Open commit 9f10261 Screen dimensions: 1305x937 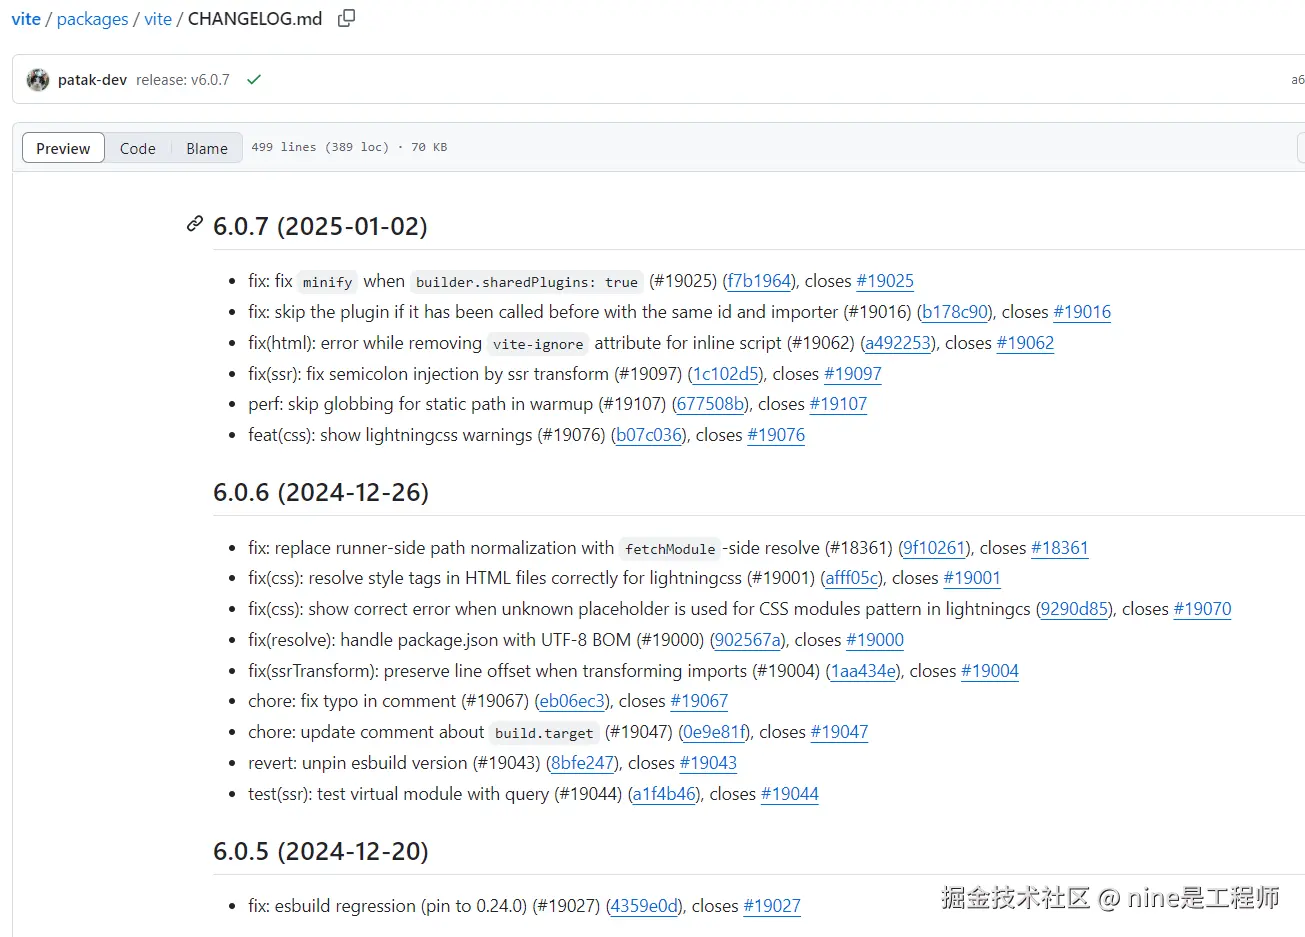934,548
